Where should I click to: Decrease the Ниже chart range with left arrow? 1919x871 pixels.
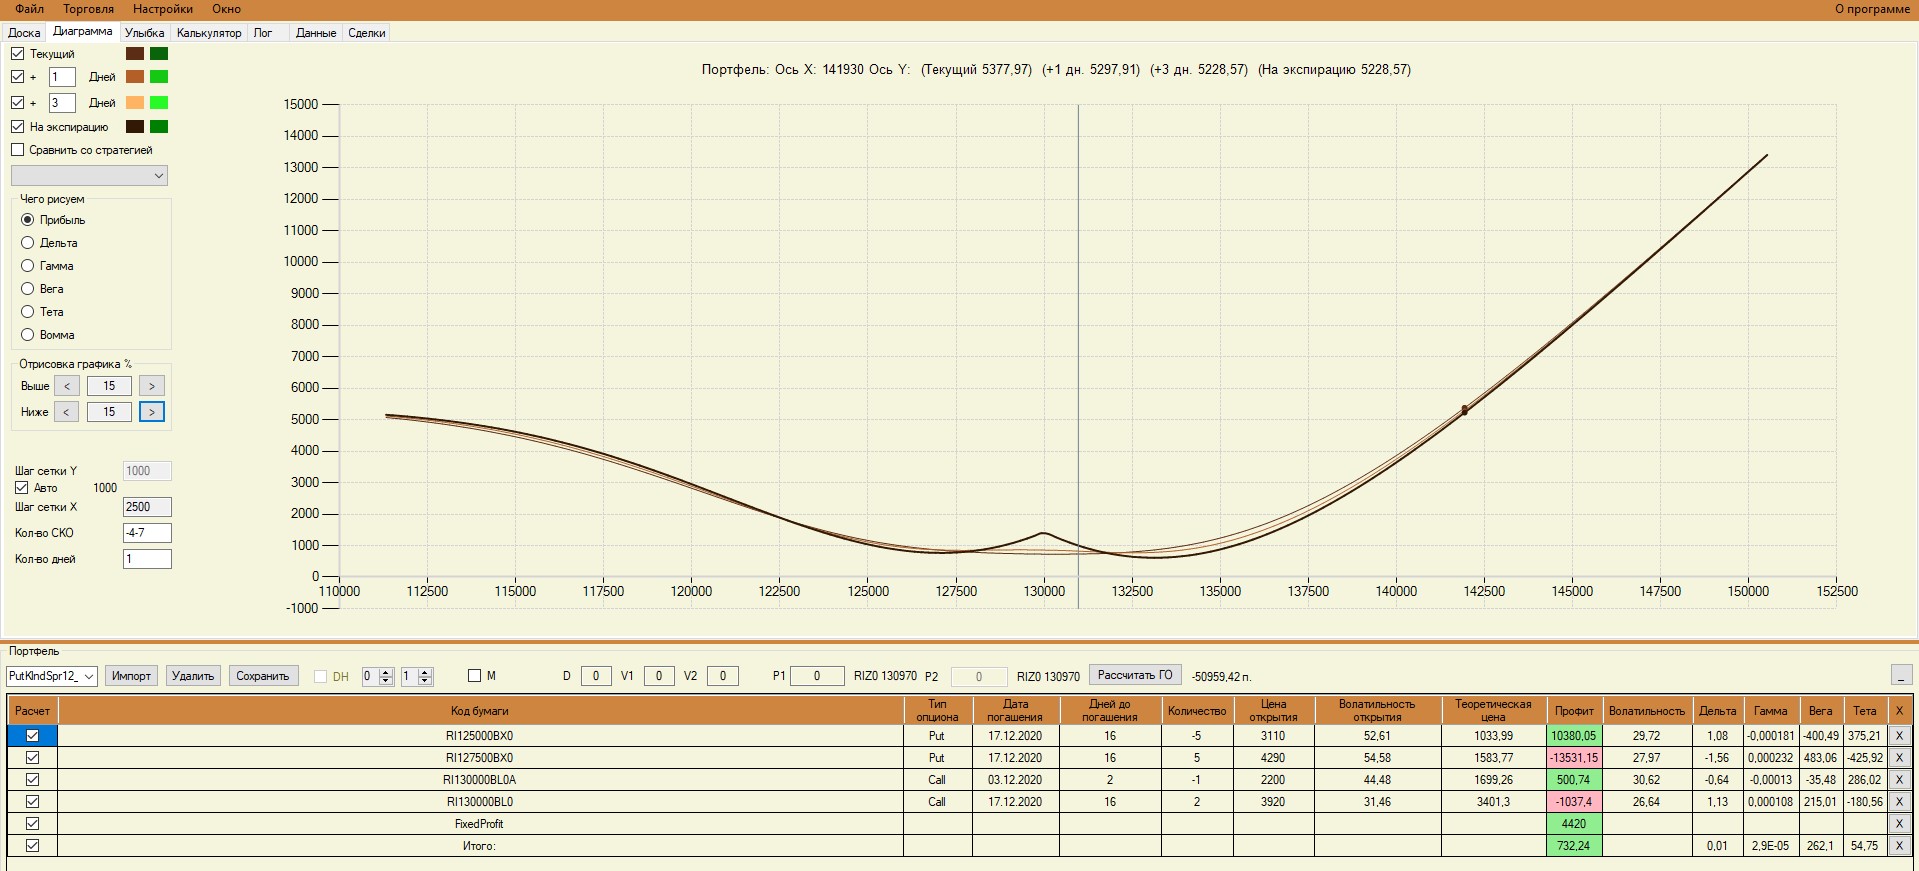[x=67, y=412]
